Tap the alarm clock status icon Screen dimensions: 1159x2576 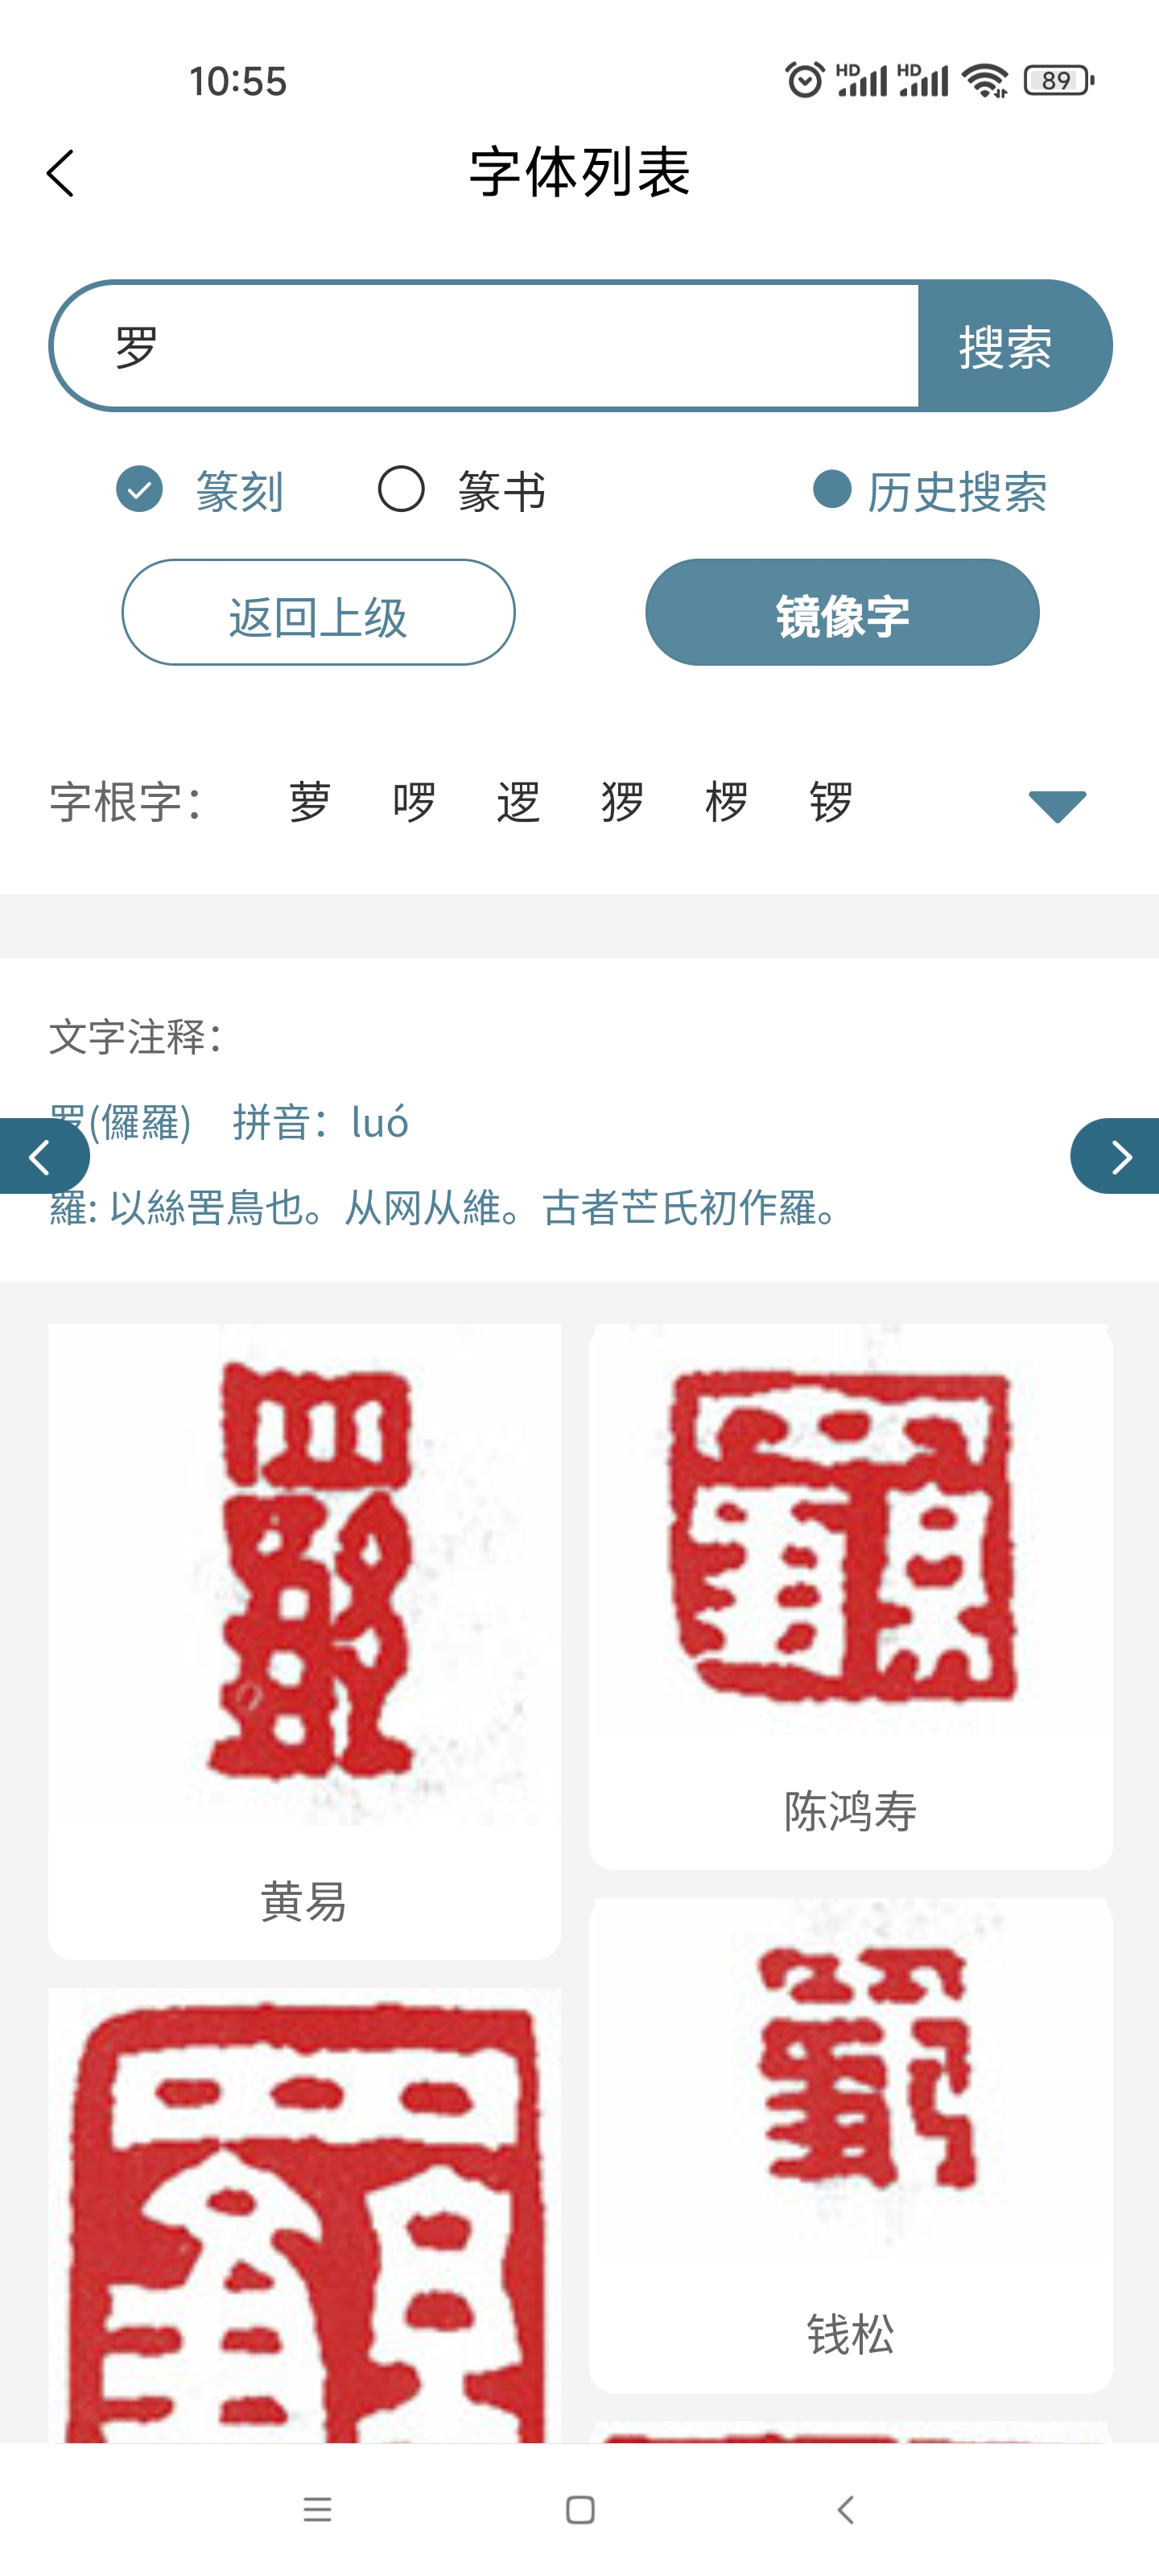pyautogui.click(x=804, y=80)
